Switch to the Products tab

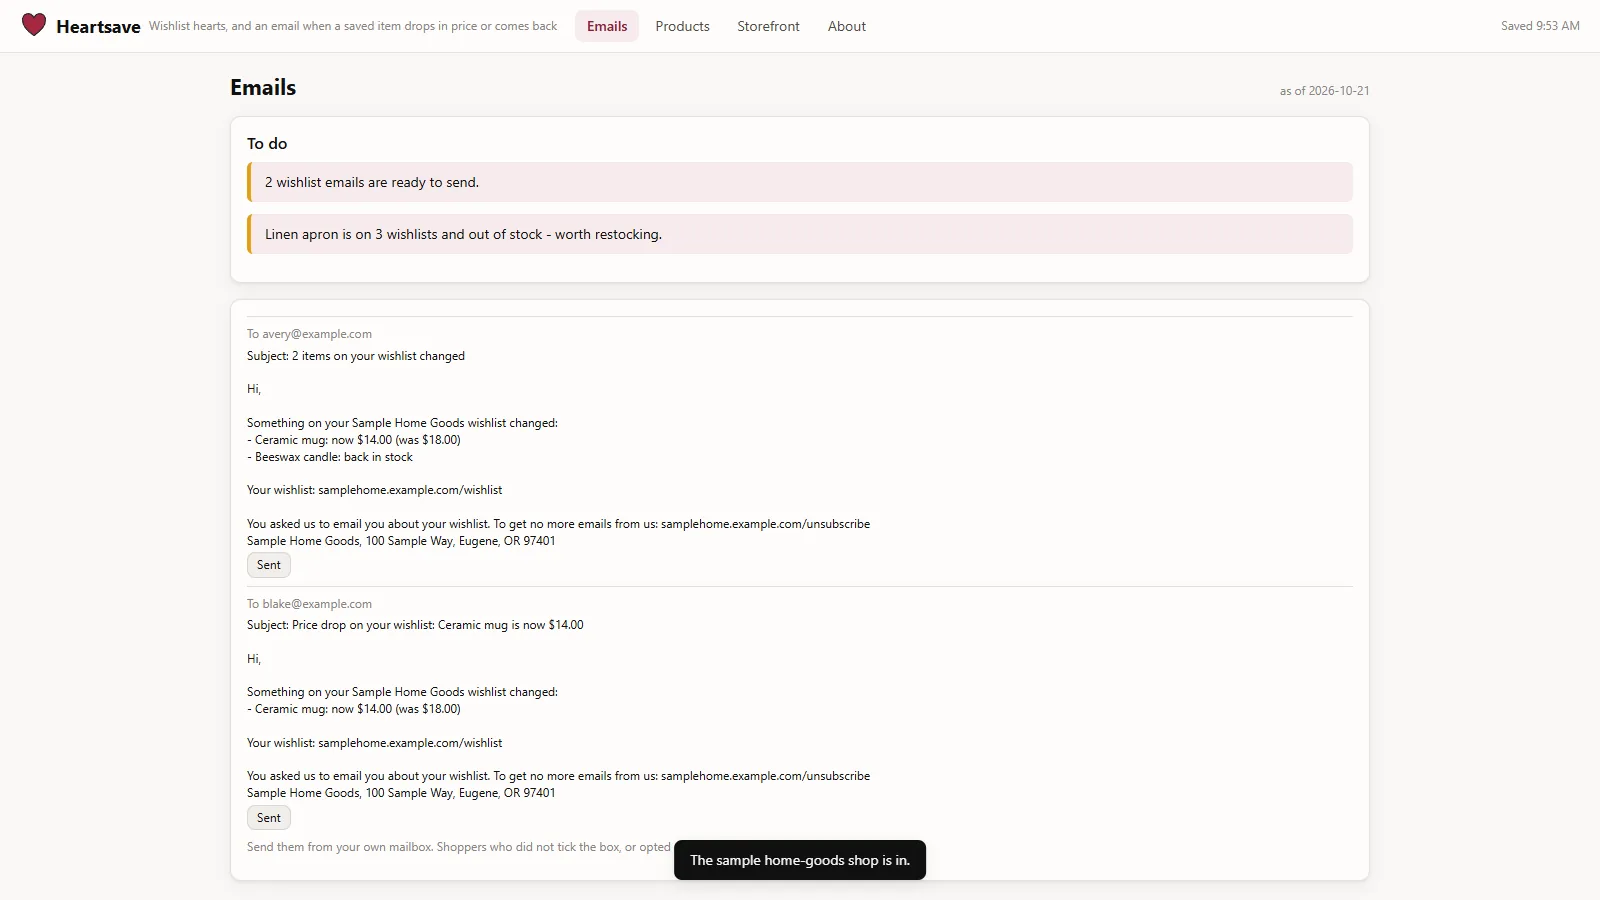coord(682,26)
